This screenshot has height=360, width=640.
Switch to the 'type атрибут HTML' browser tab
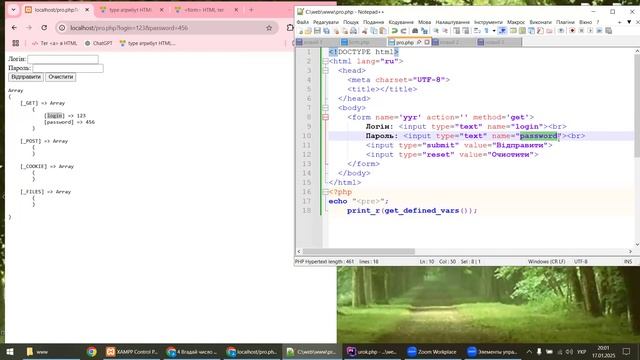(x=131, y=10)
